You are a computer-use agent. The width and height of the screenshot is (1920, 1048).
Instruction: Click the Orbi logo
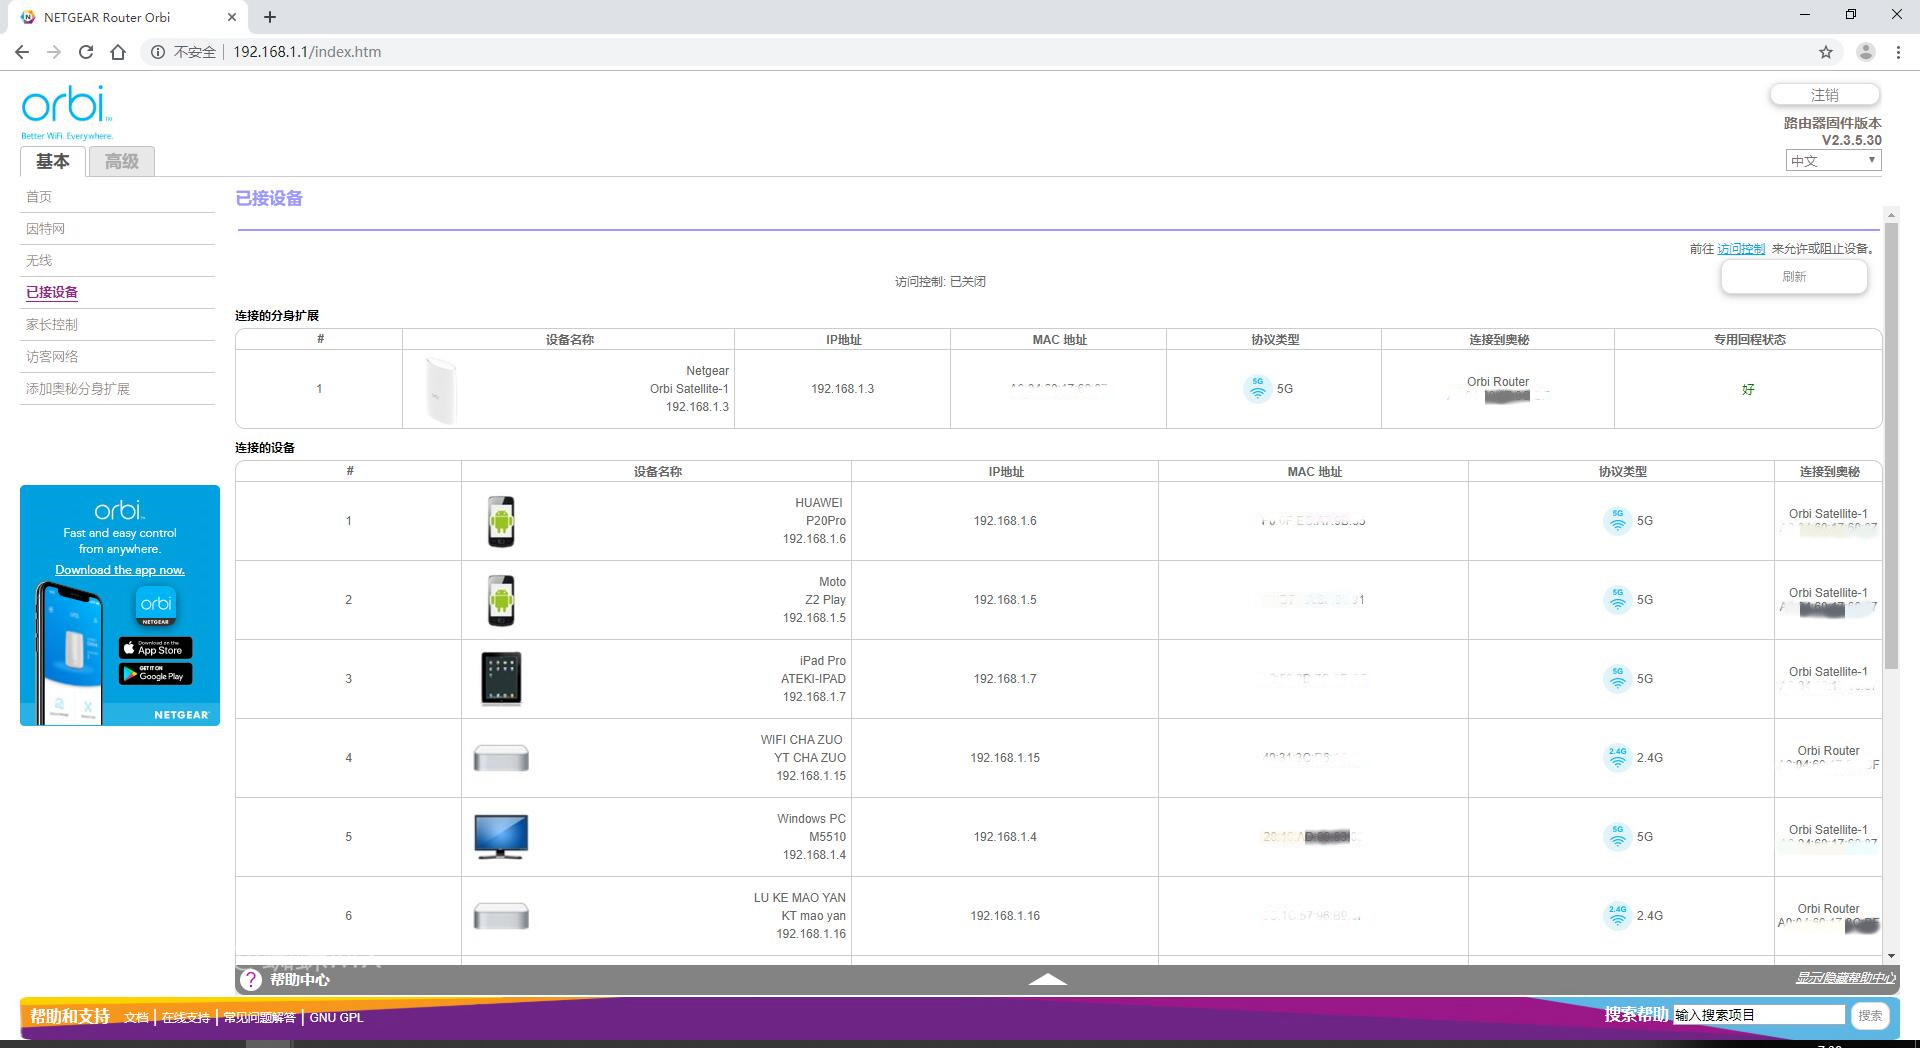[x=67, y=111]
